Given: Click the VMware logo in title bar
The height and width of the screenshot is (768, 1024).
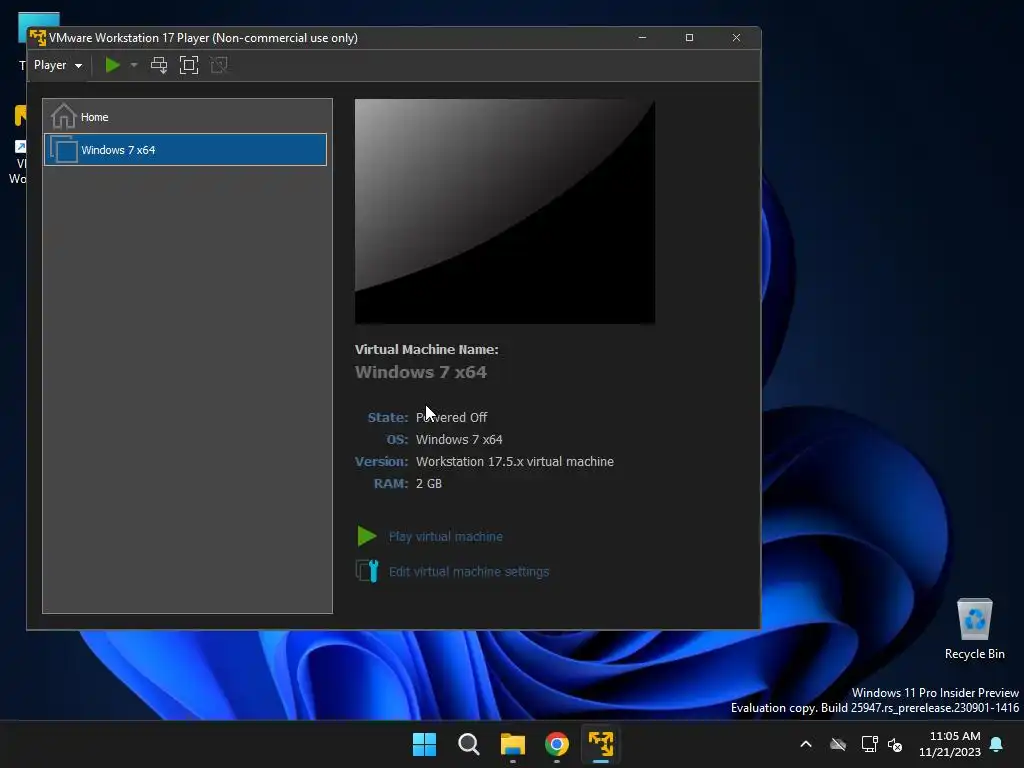Looking at the screenshot, I should click(38, 38).
